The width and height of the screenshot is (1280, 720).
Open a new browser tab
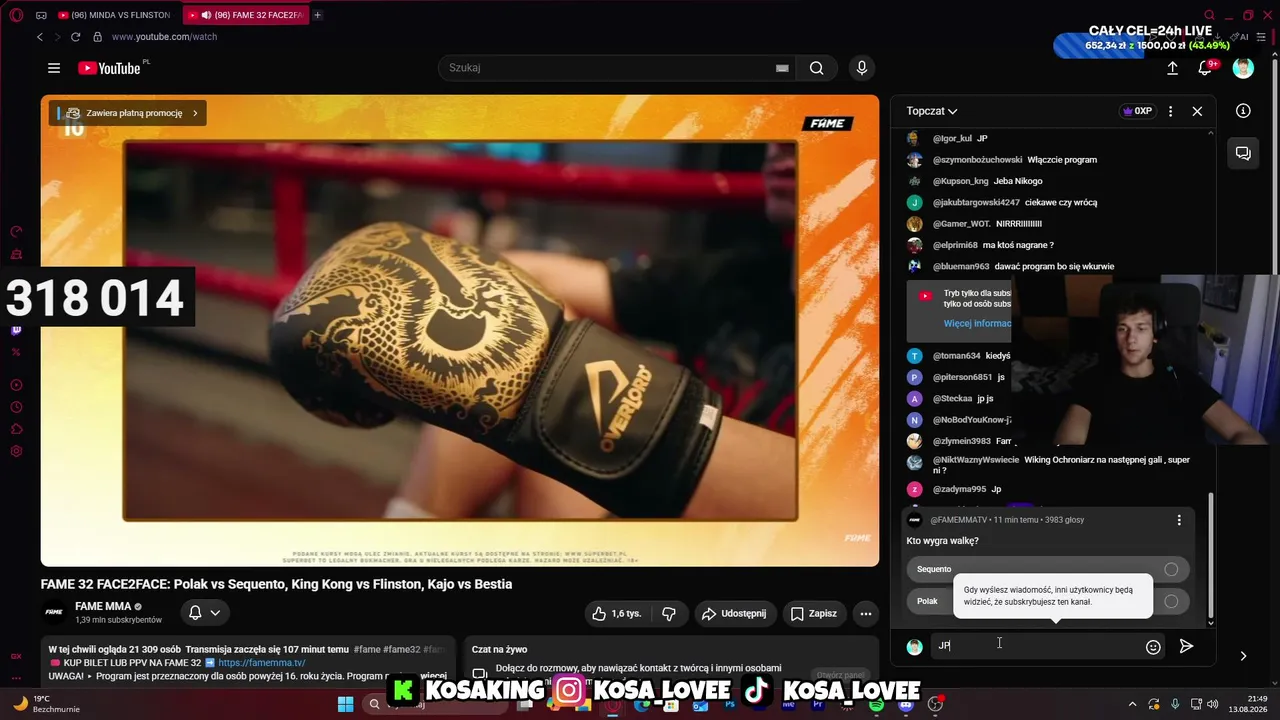317,15
